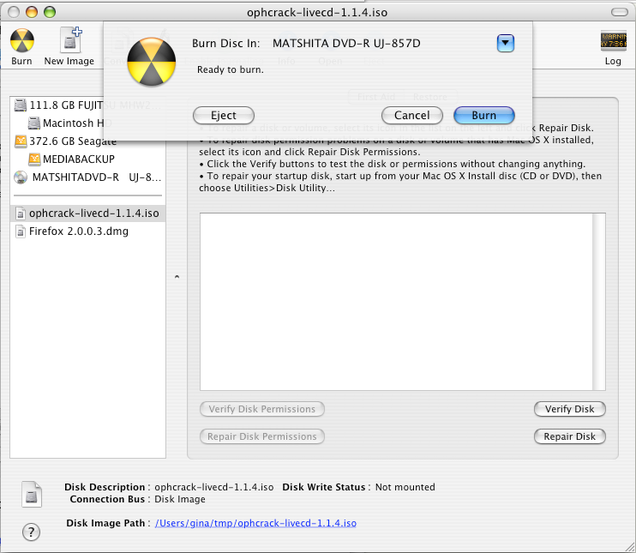Click the Repair Disk Permissions button
This screenshot has height=553, width=636.
(262, 437)
